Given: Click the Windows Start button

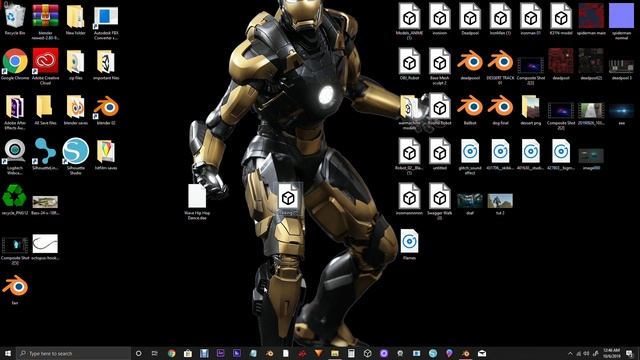Looking at the screenshot, I should (x=8, y=353).
